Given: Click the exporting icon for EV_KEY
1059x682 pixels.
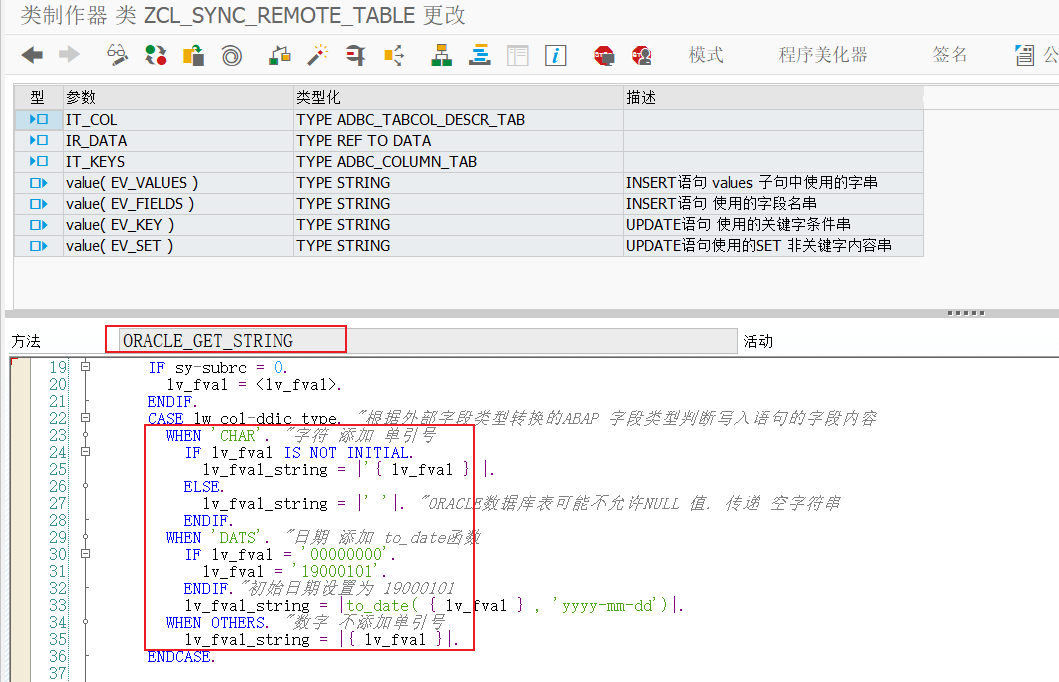Looking at the screenshot, I should click(x=38, y=224).
